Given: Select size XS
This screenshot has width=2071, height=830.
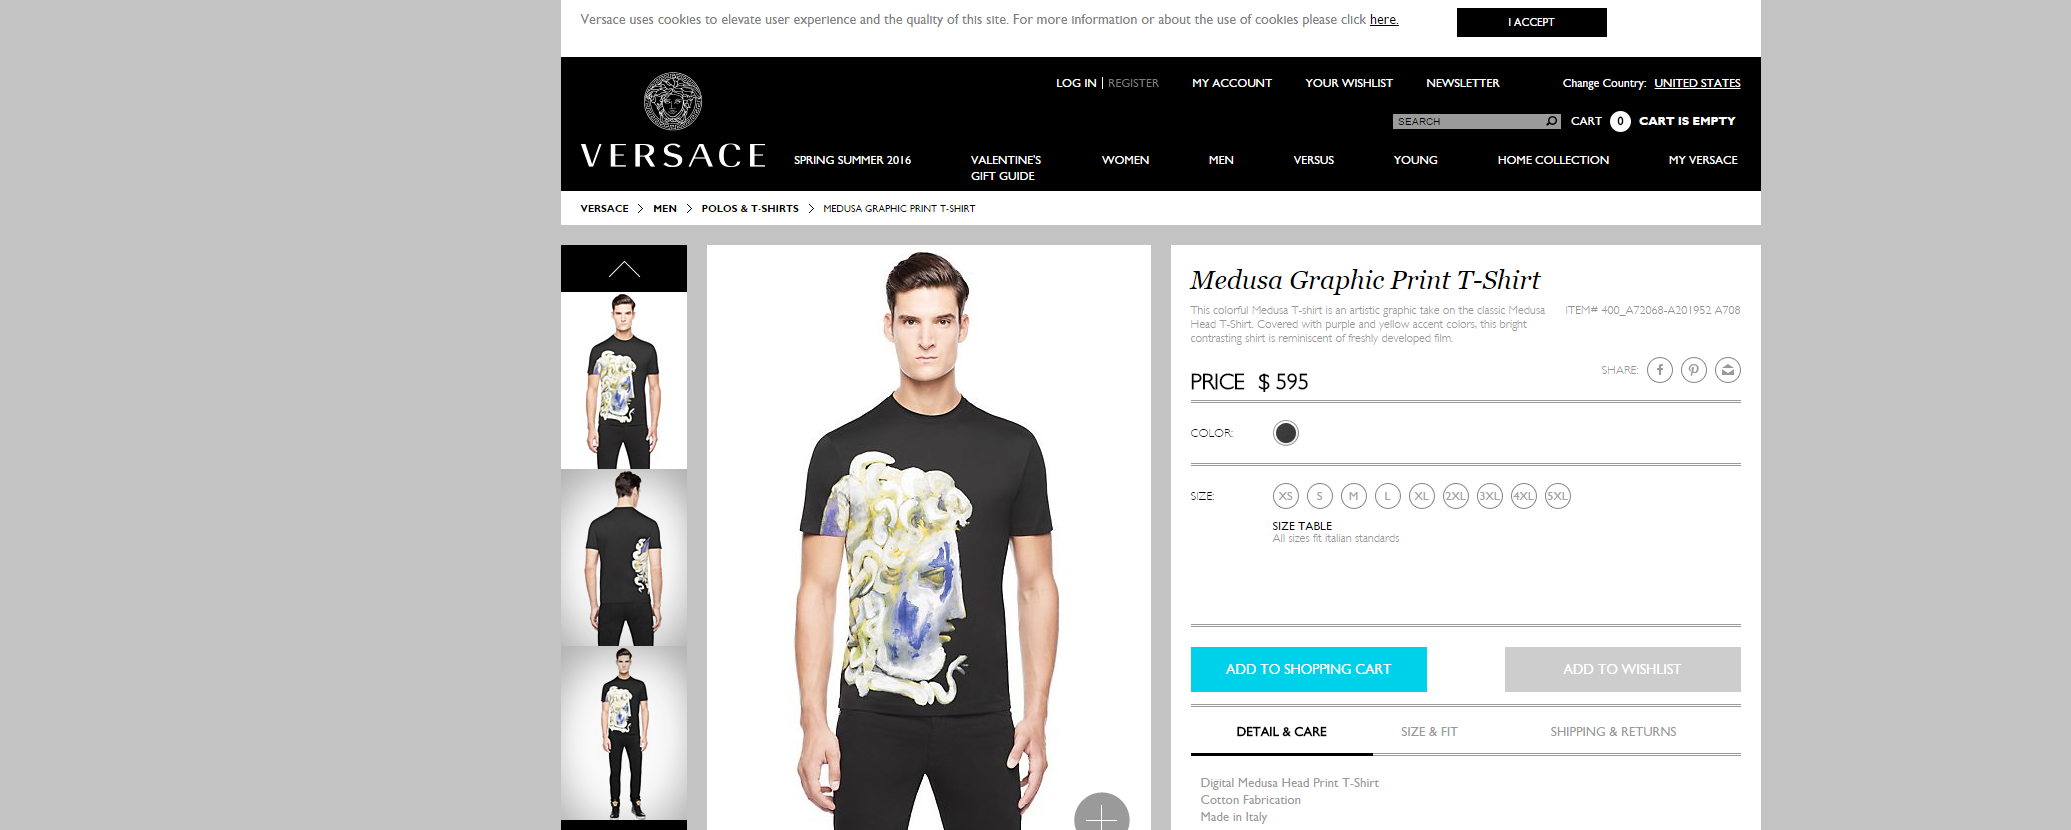Looking at the screenshot, I should (x=1286, y=496).
